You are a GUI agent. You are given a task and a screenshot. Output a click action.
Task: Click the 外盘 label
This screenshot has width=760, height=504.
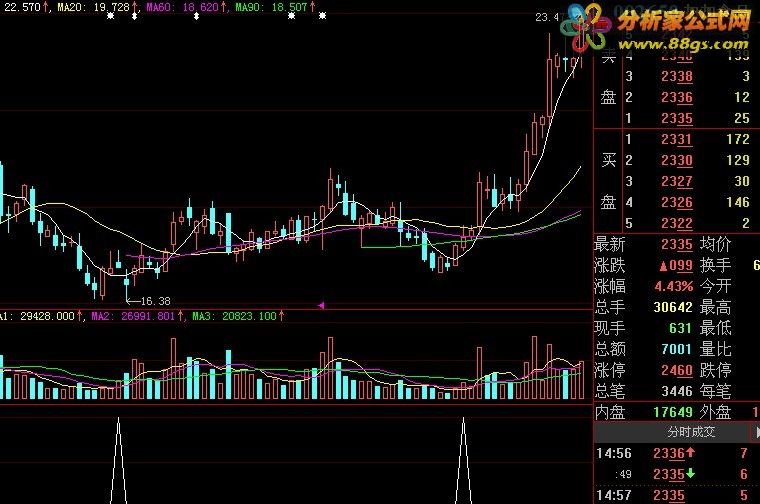(715, 412)
